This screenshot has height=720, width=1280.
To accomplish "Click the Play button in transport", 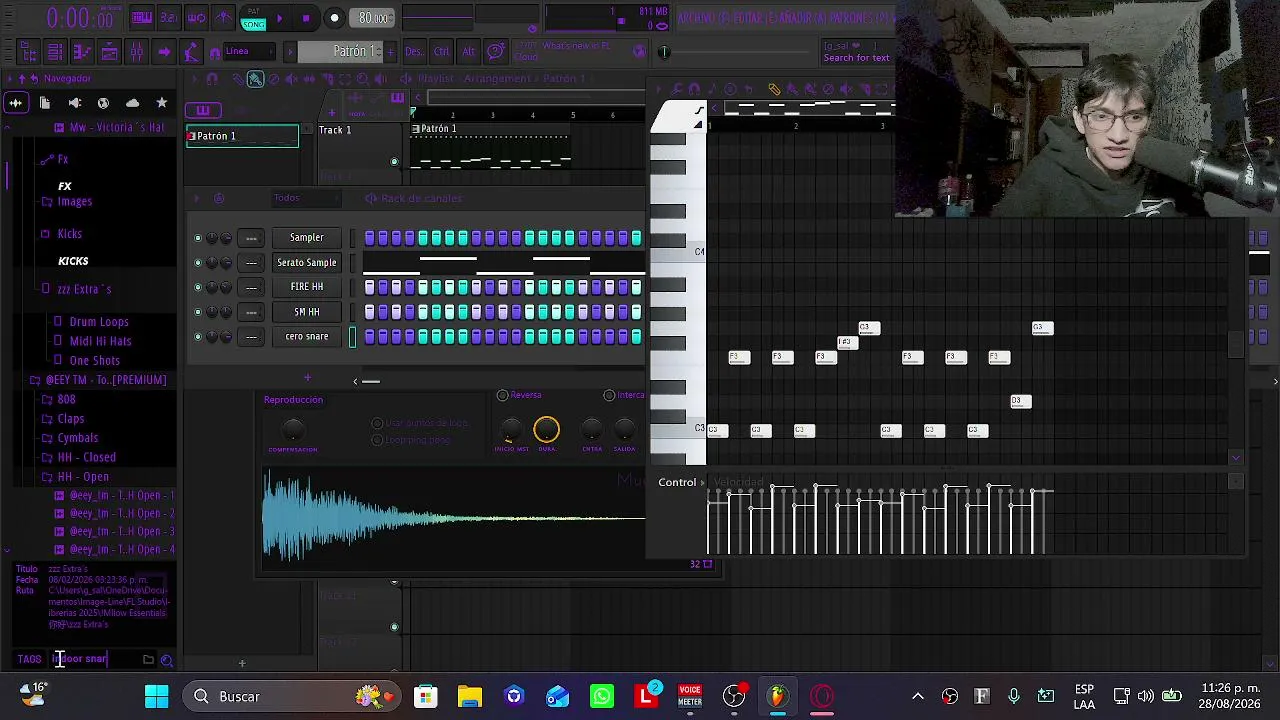I will coord(279,18).
